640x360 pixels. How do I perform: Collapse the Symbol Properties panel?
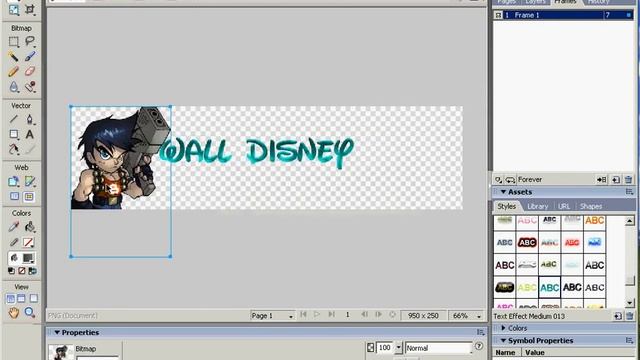coord(503,340)
